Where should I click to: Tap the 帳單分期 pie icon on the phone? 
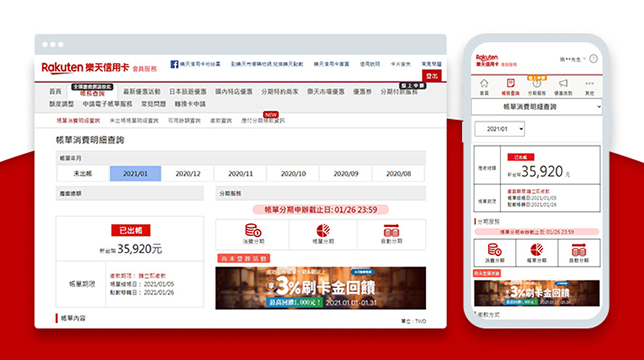coord(536,250)
